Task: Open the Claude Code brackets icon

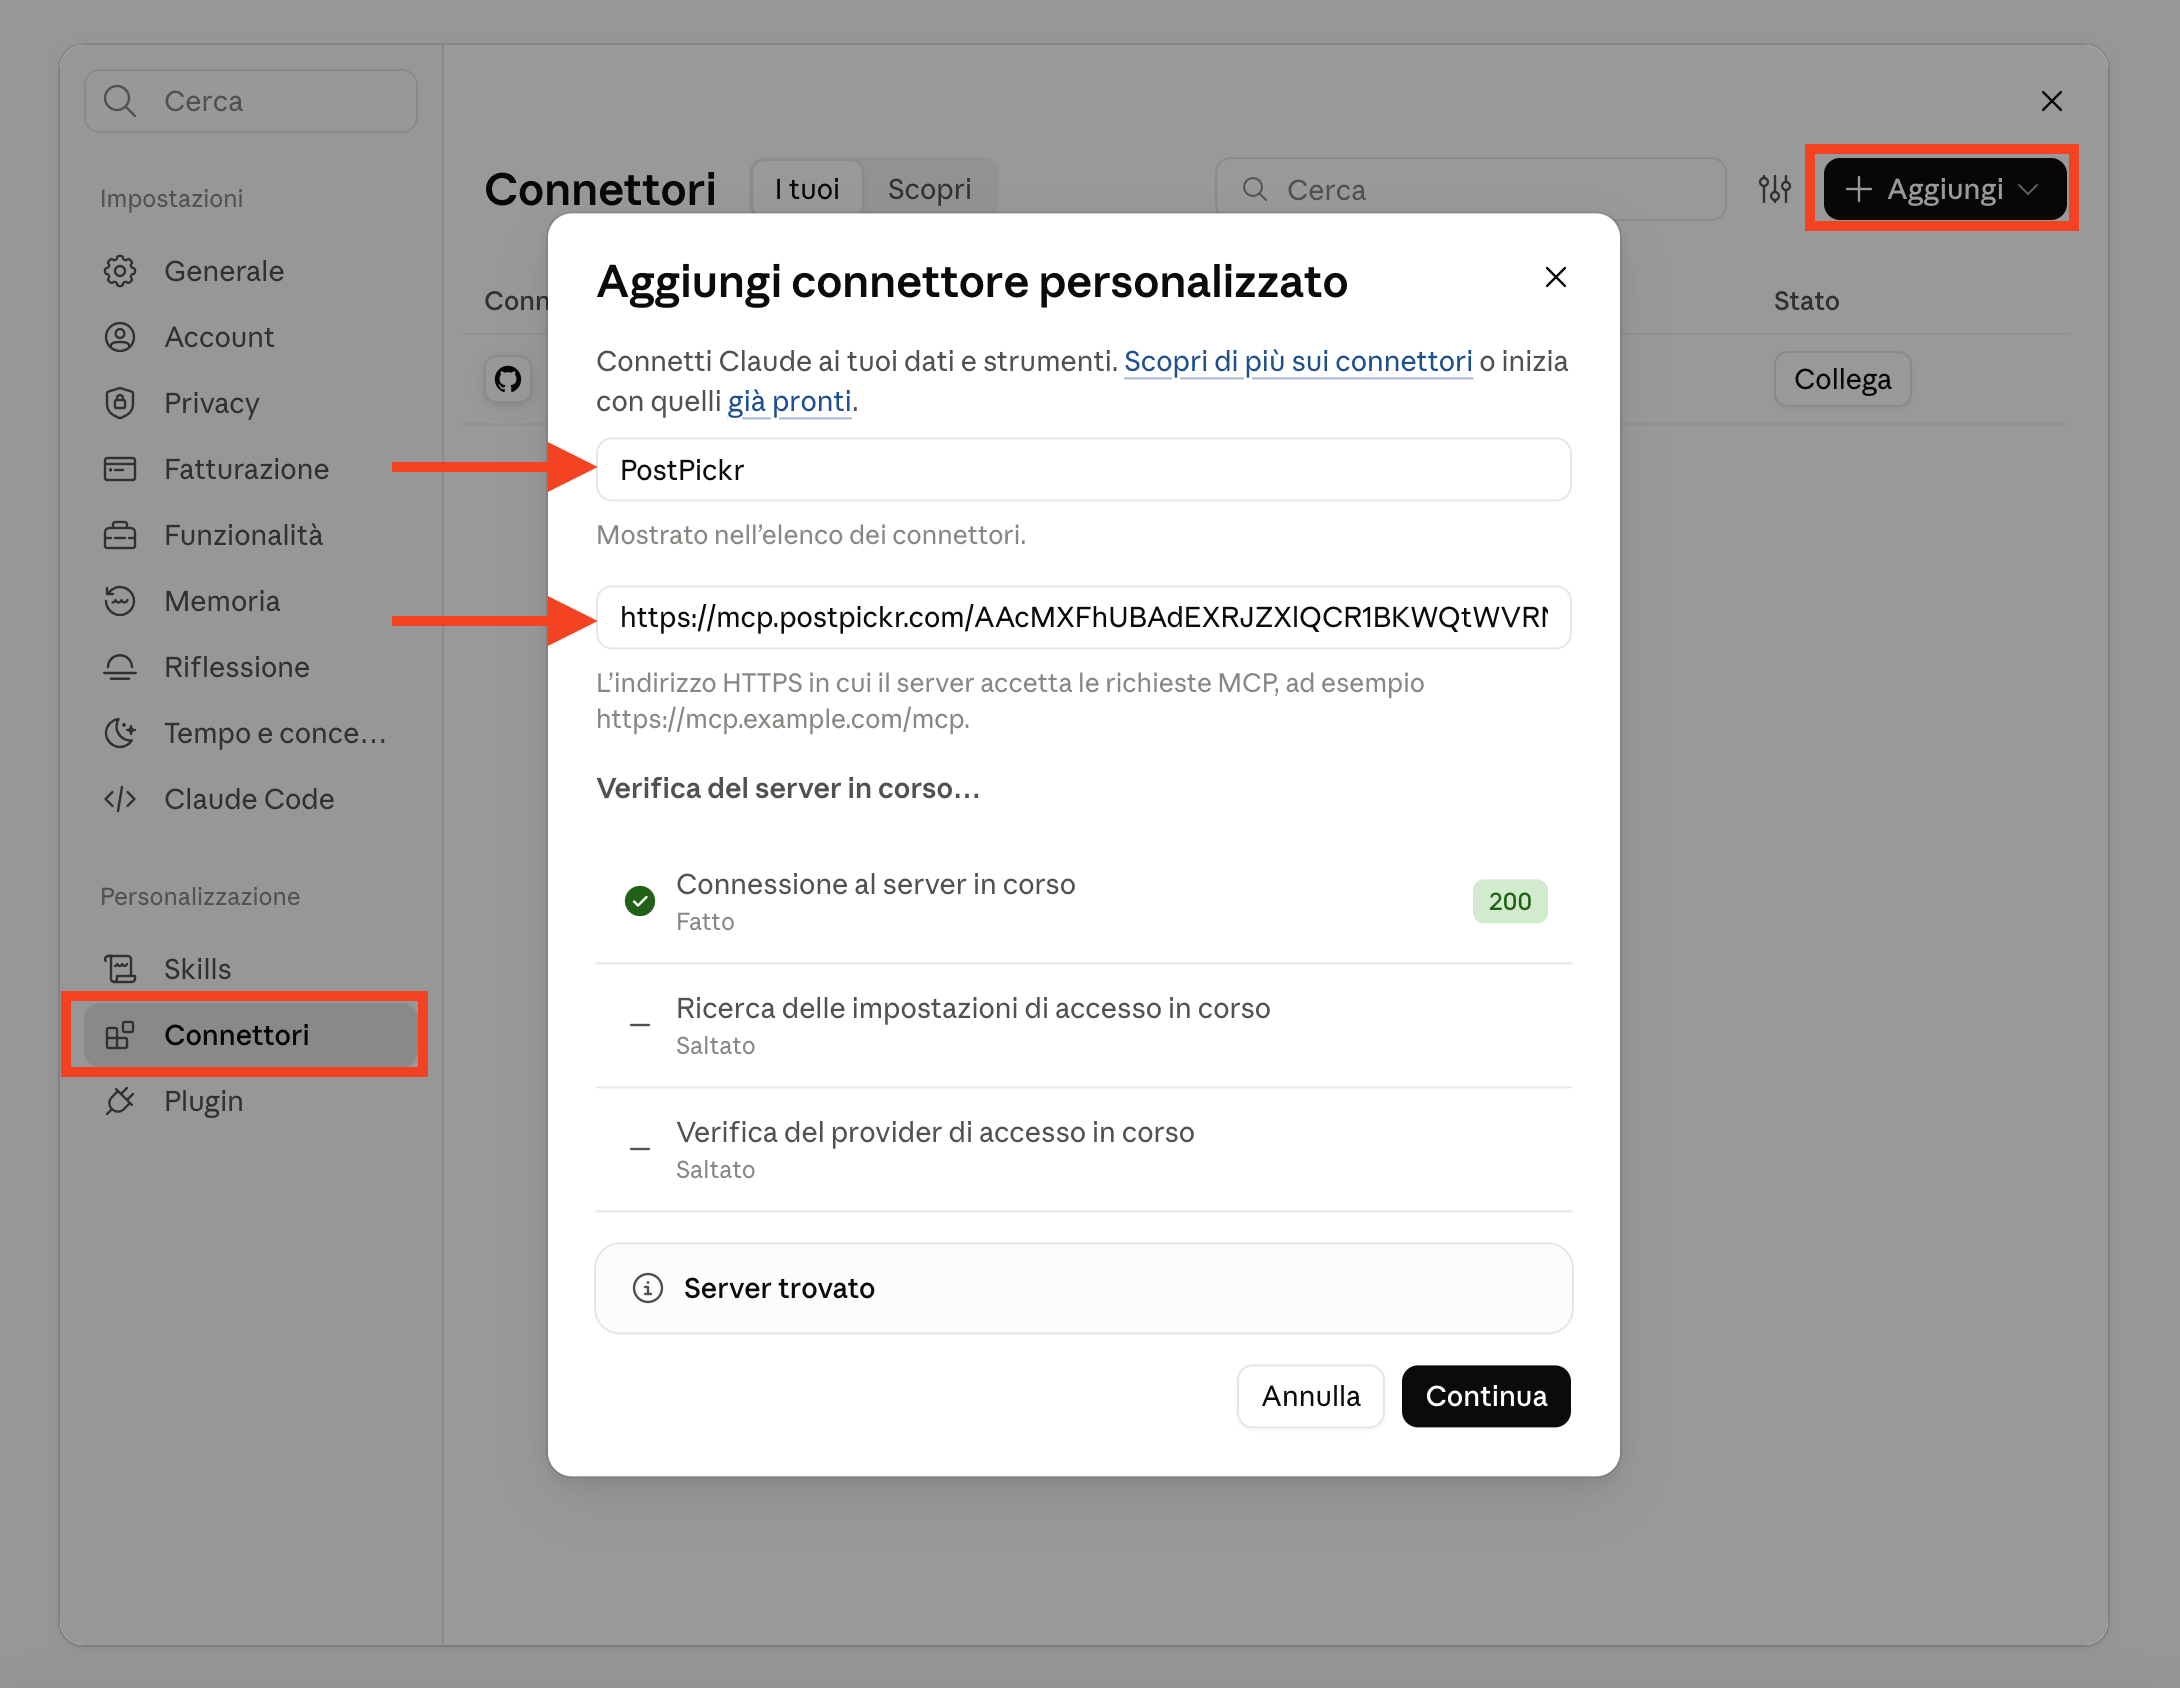Action: [x=120, y=799]
